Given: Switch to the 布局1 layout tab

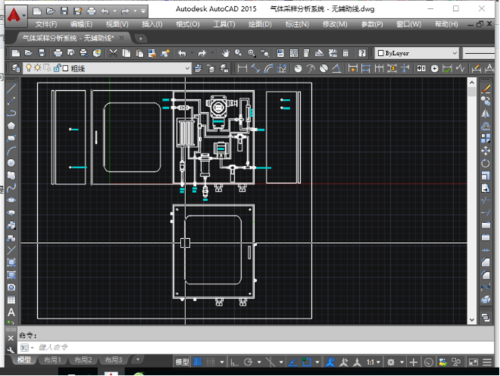Looking at the screenshot, I should pyautogui.click(x=52, y=360).
